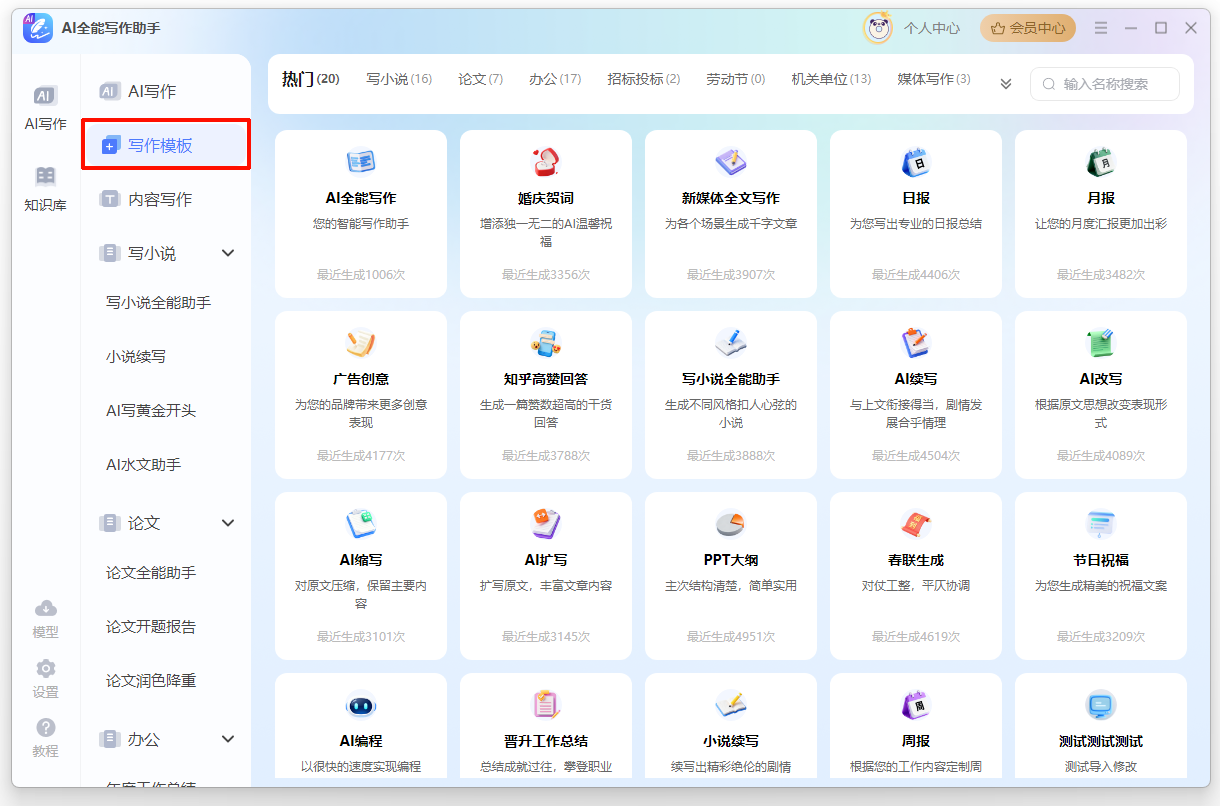Open 论文开题报告 in sidebar

(151, 627)
